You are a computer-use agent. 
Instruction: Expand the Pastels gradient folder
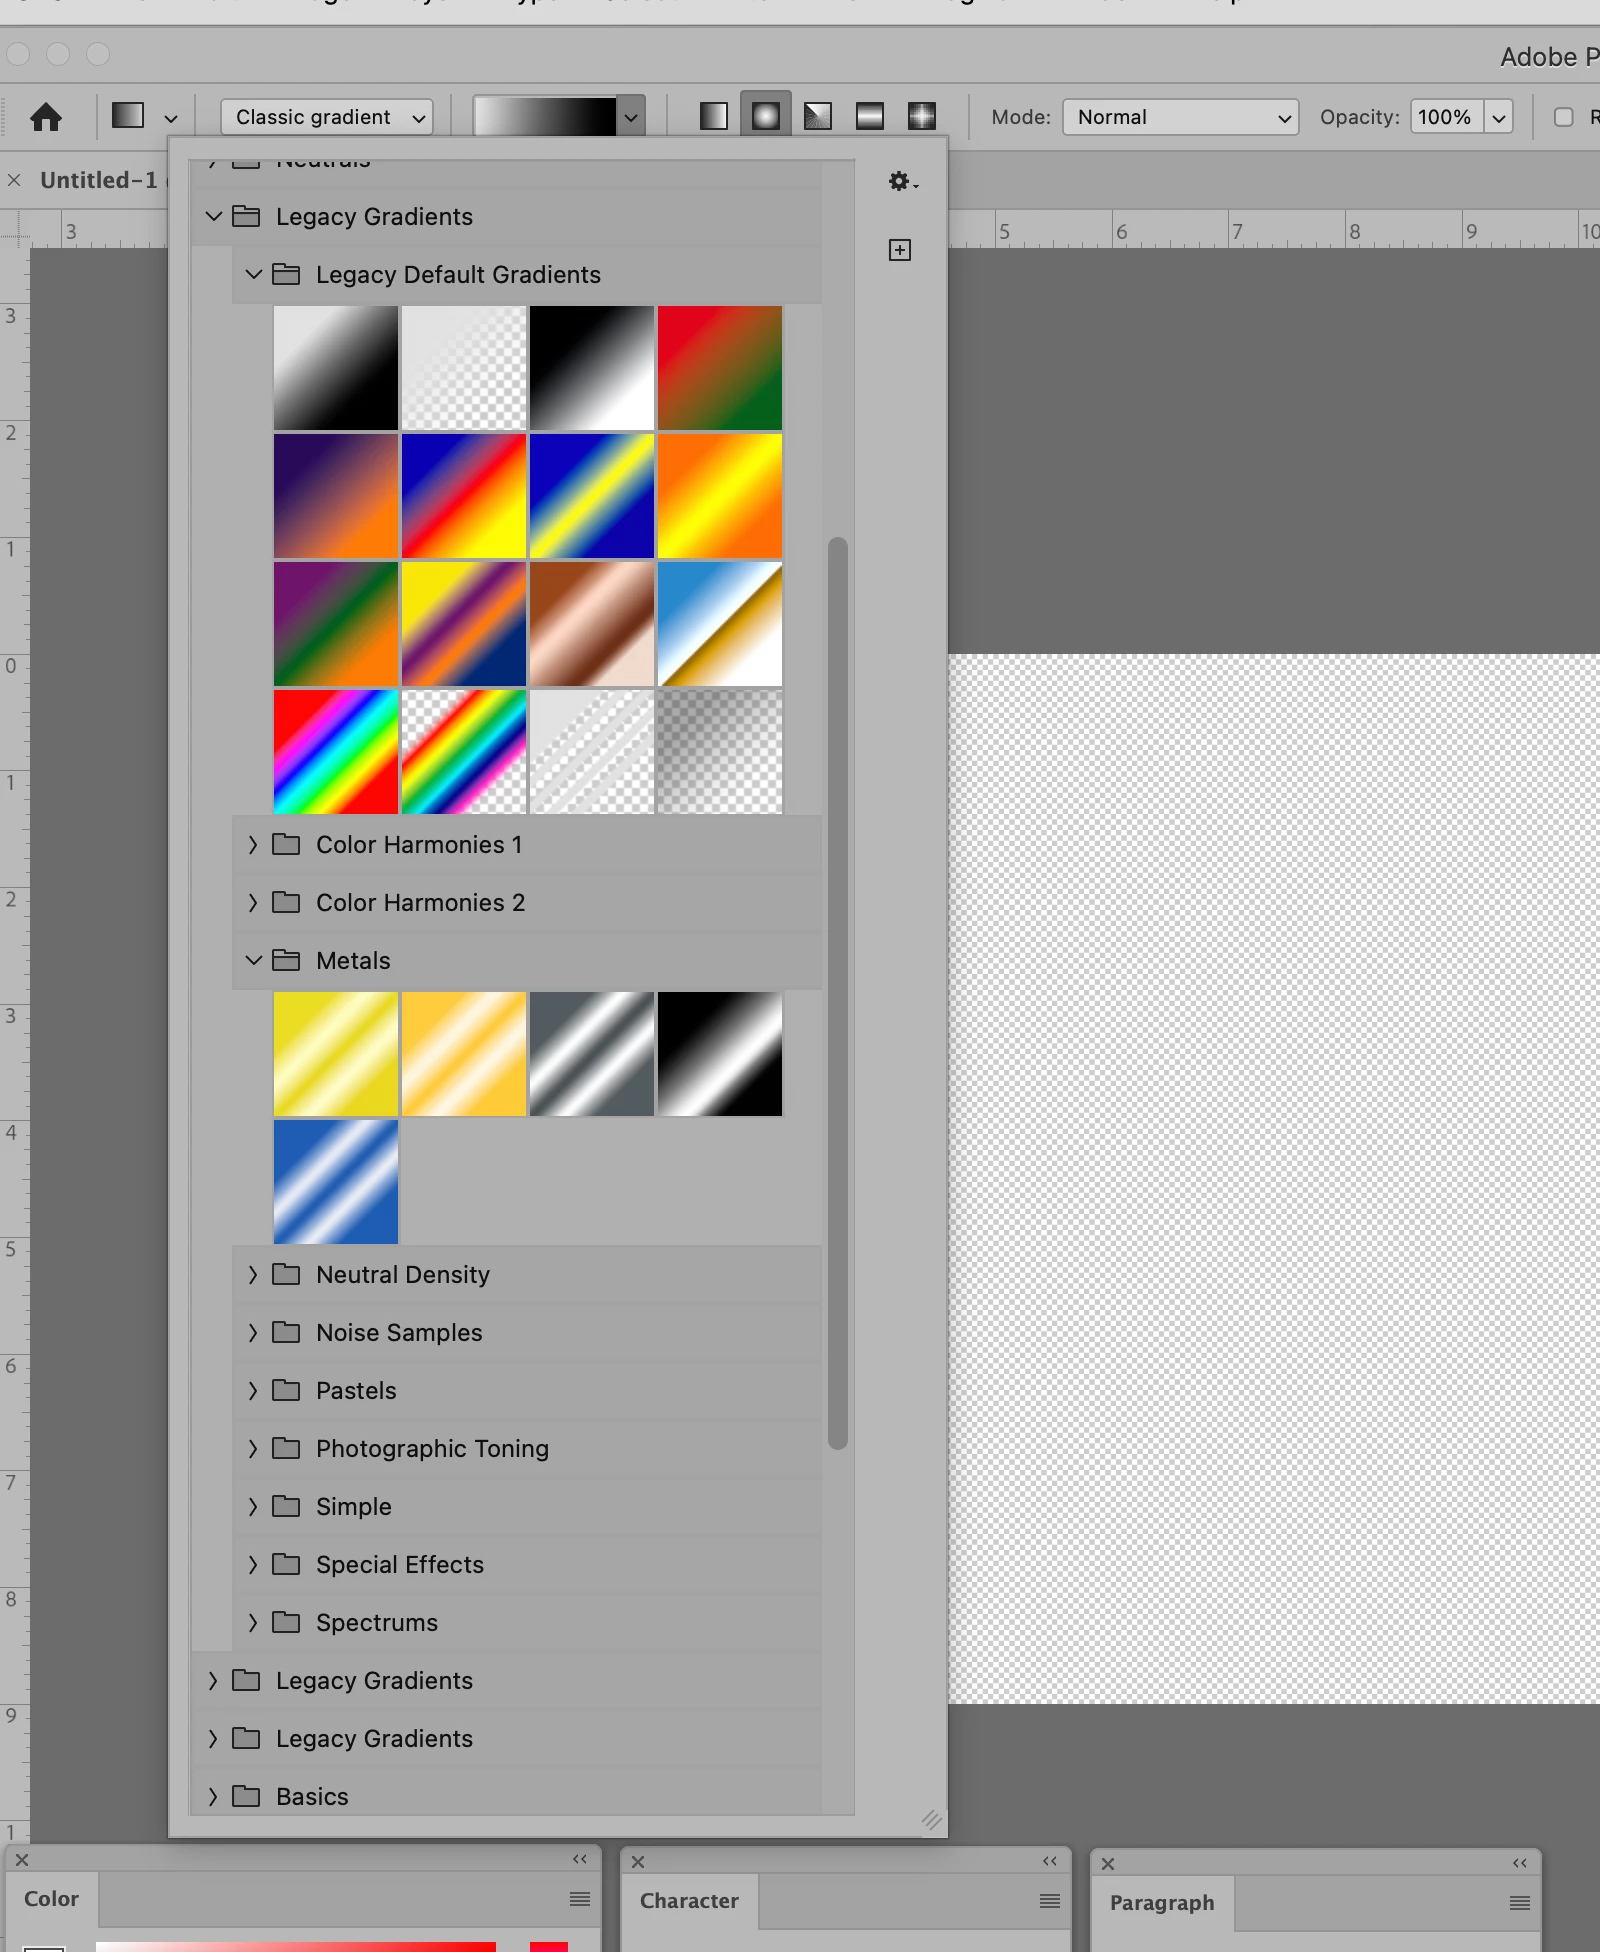[252, 1390]
